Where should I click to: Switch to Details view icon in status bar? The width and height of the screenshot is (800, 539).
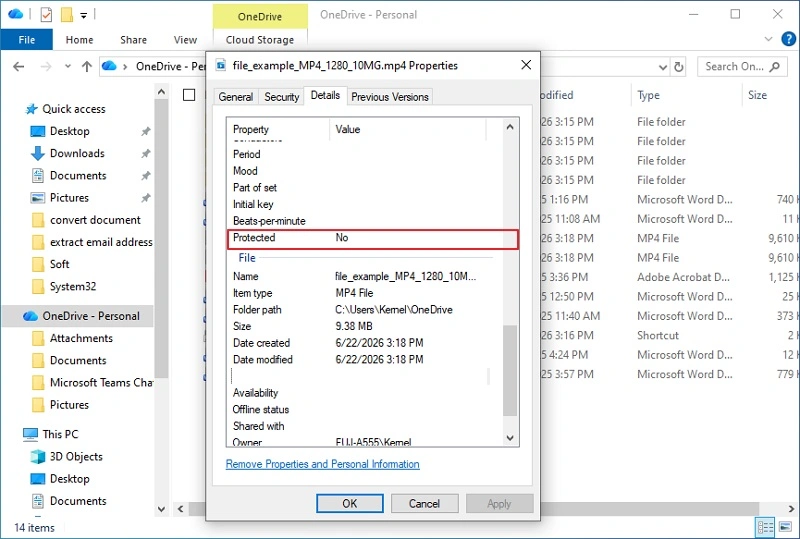765,527
